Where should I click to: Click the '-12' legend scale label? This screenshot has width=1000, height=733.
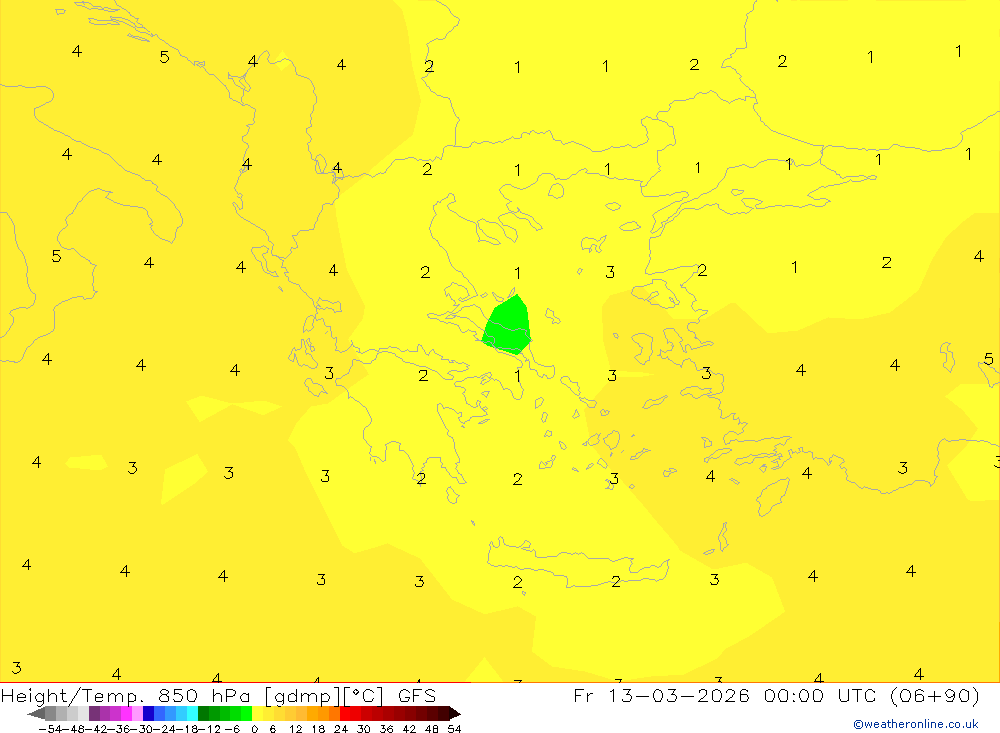click(210, 729)
